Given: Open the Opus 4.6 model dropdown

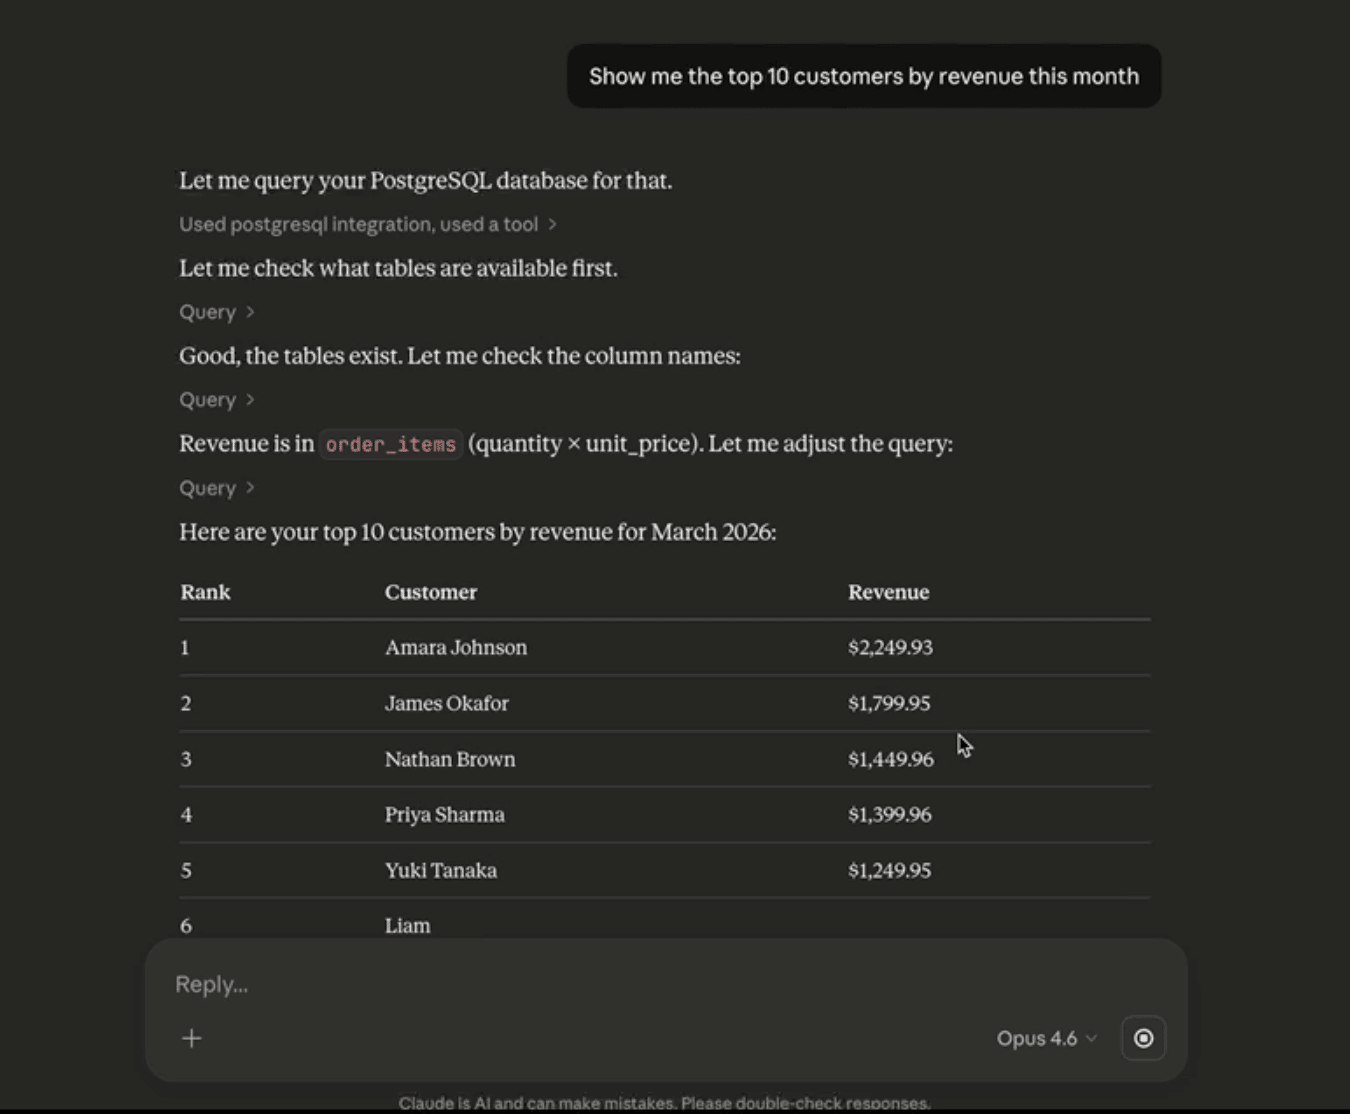Looking at the screenshot, I should tap(1046, 1038).
